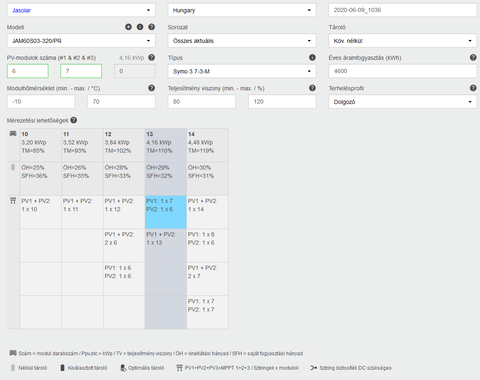This screenshot has width=480, height=380.
Task: Click the minimum module temperature field -10
Action: (x=41, y=102)
